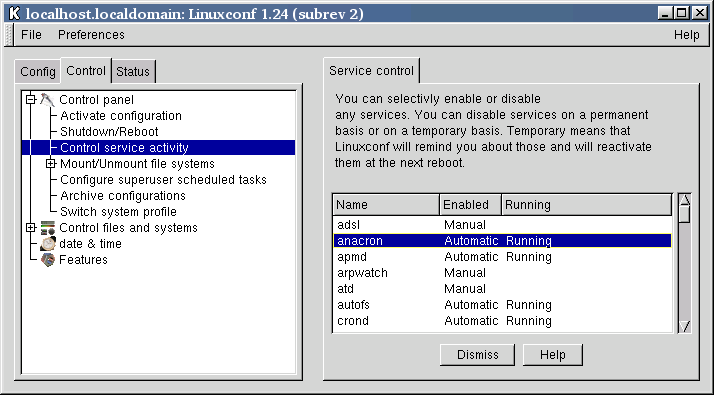Select Shutdown/Reboot in the tree
The height and width of the screenshot is (395, 714).
click(x=109, y=132)
